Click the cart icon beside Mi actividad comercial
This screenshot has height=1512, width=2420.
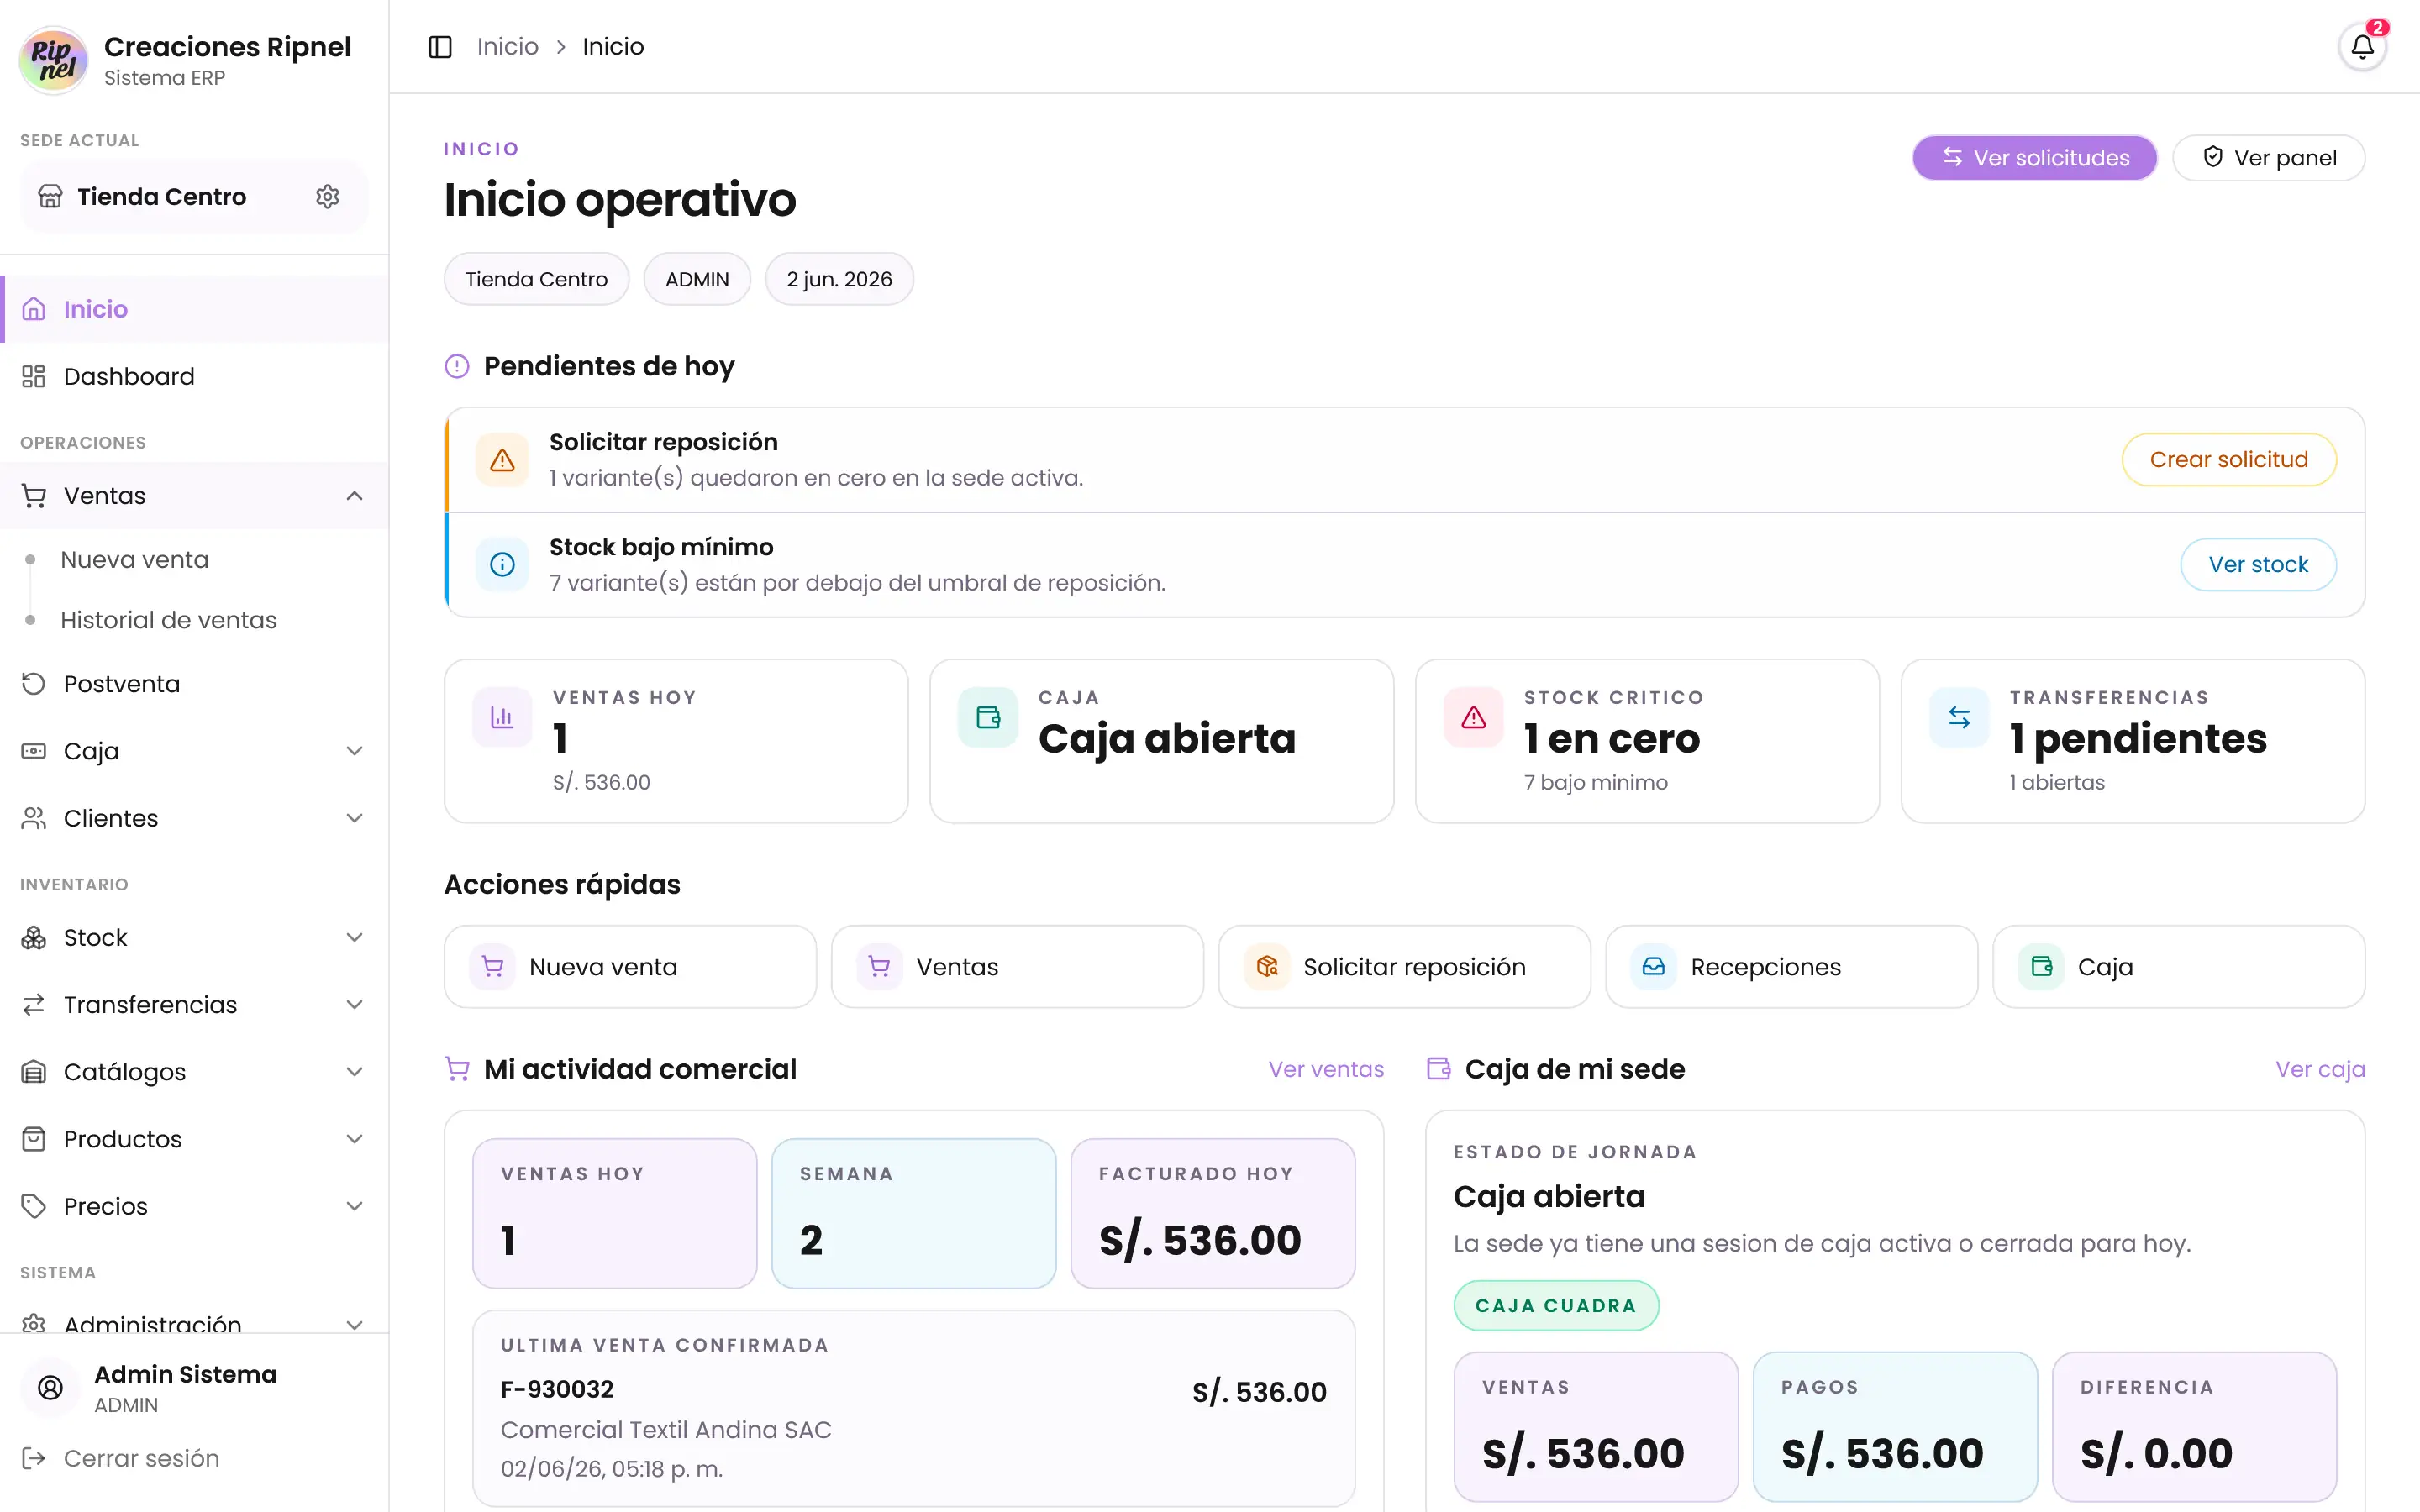coord(457,1069)
